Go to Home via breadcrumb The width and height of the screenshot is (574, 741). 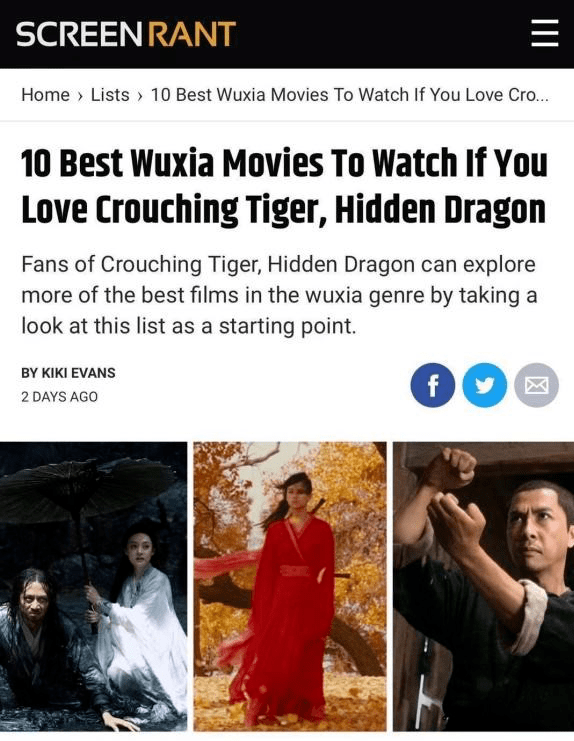click(45, 95)
